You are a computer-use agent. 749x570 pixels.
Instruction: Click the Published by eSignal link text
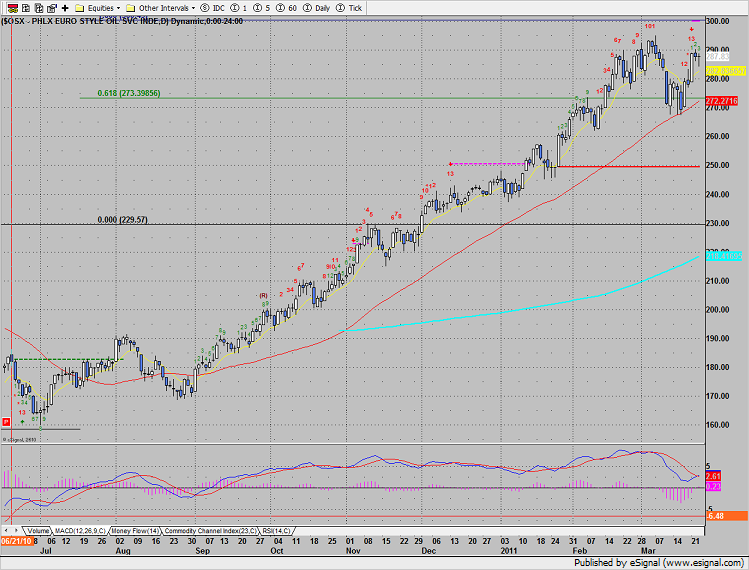658,563
